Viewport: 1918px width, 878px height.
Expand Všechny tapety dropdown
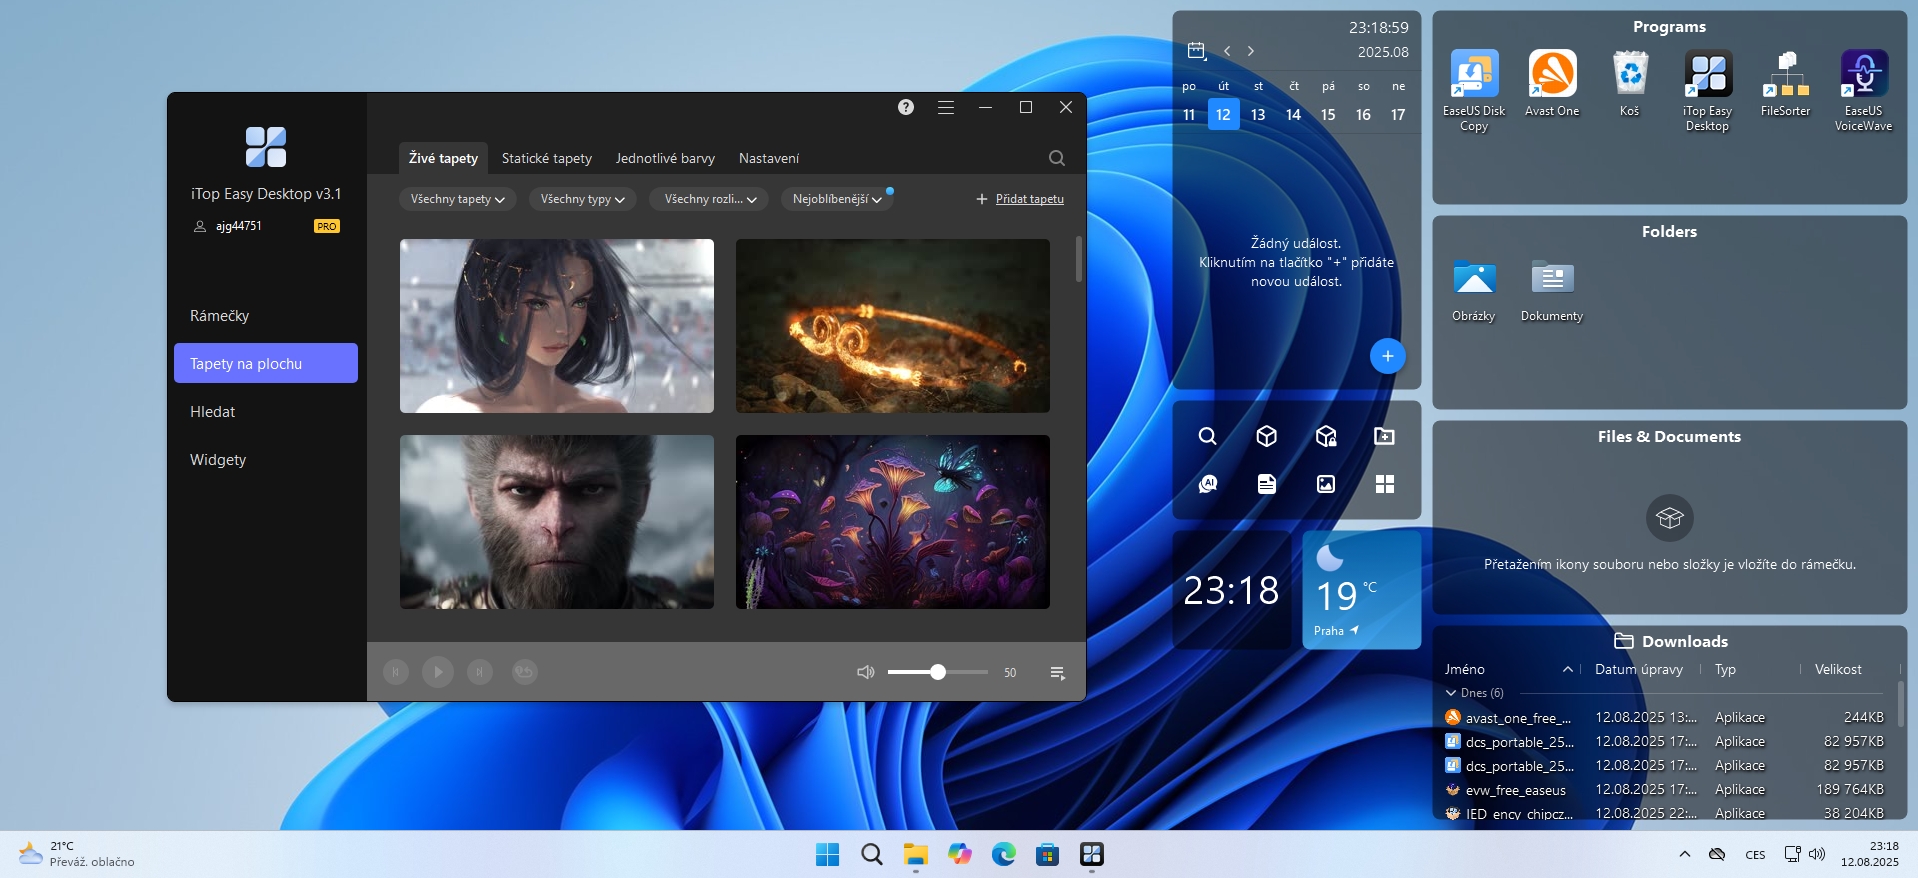point(458,199)
